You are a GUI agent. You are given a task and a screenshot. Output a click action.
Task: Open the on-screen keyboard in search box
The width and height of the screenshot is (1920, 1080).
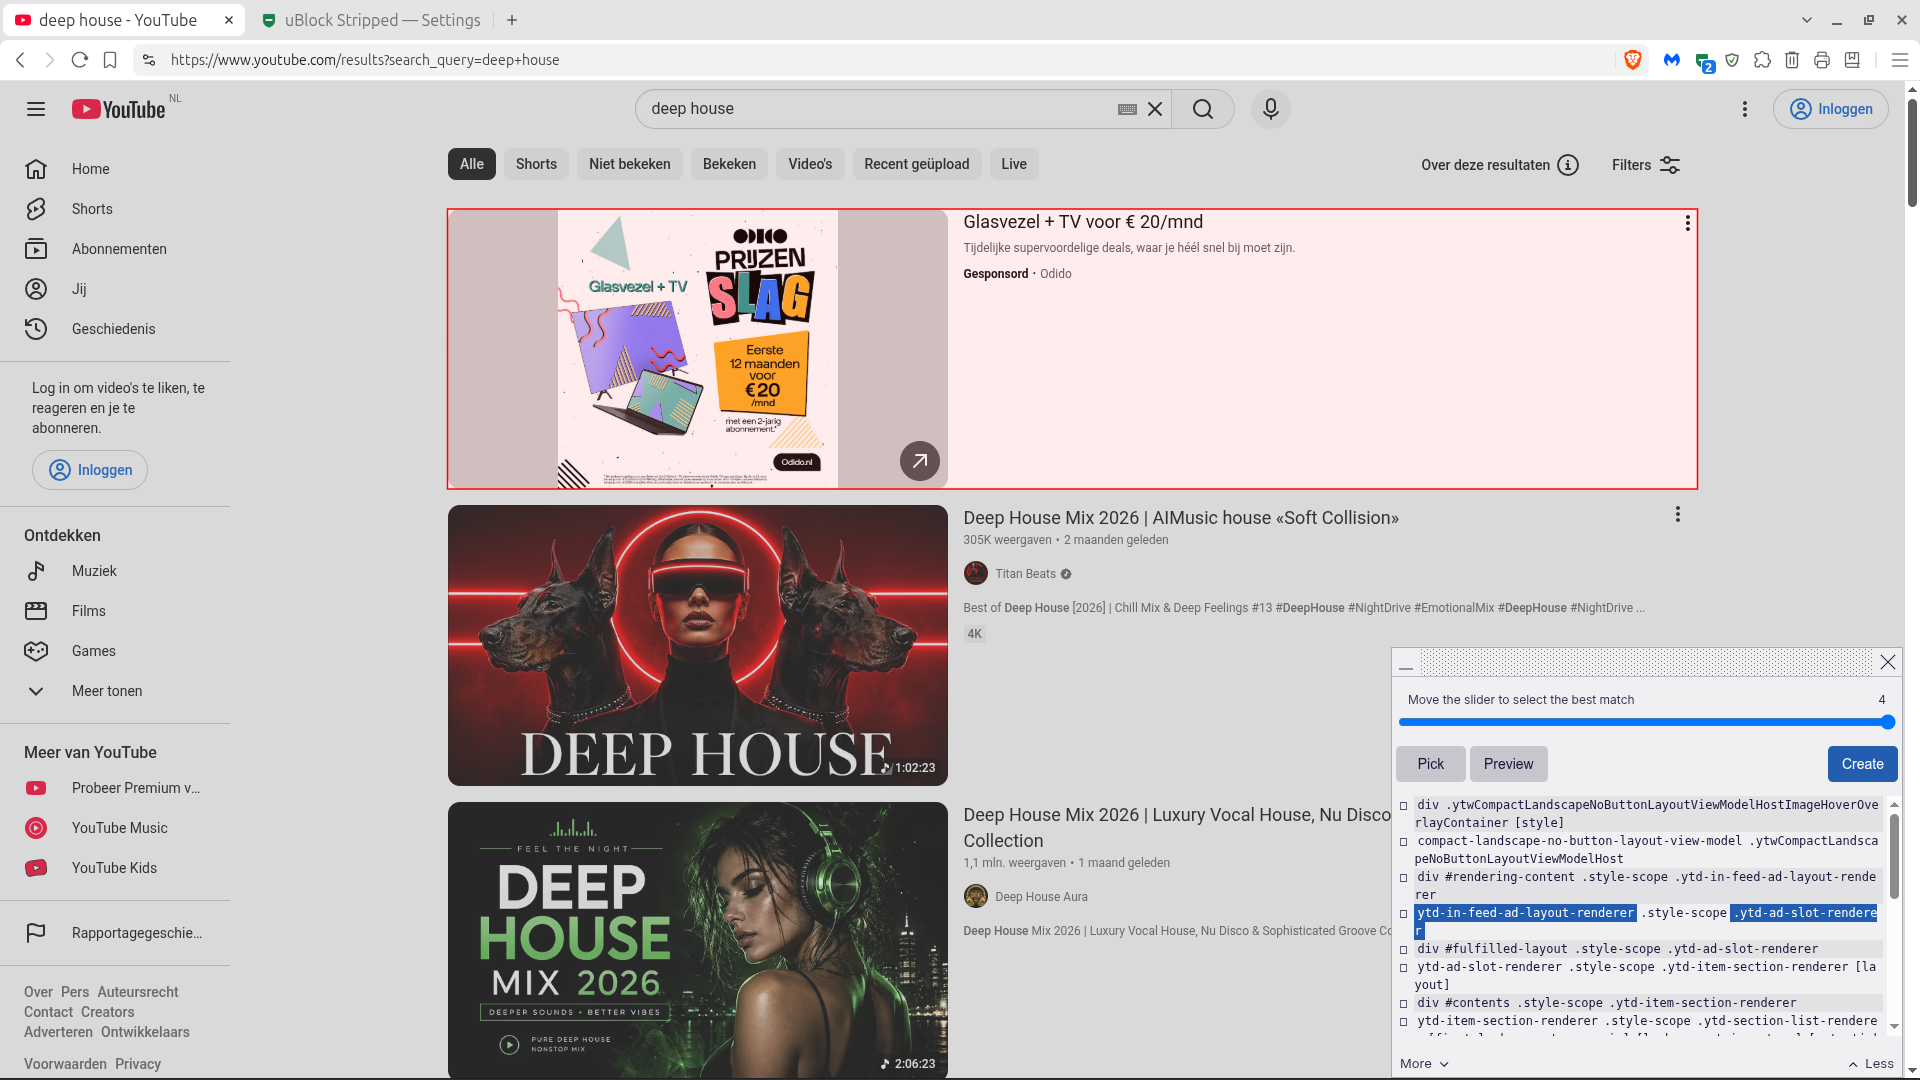[1127, 109]
